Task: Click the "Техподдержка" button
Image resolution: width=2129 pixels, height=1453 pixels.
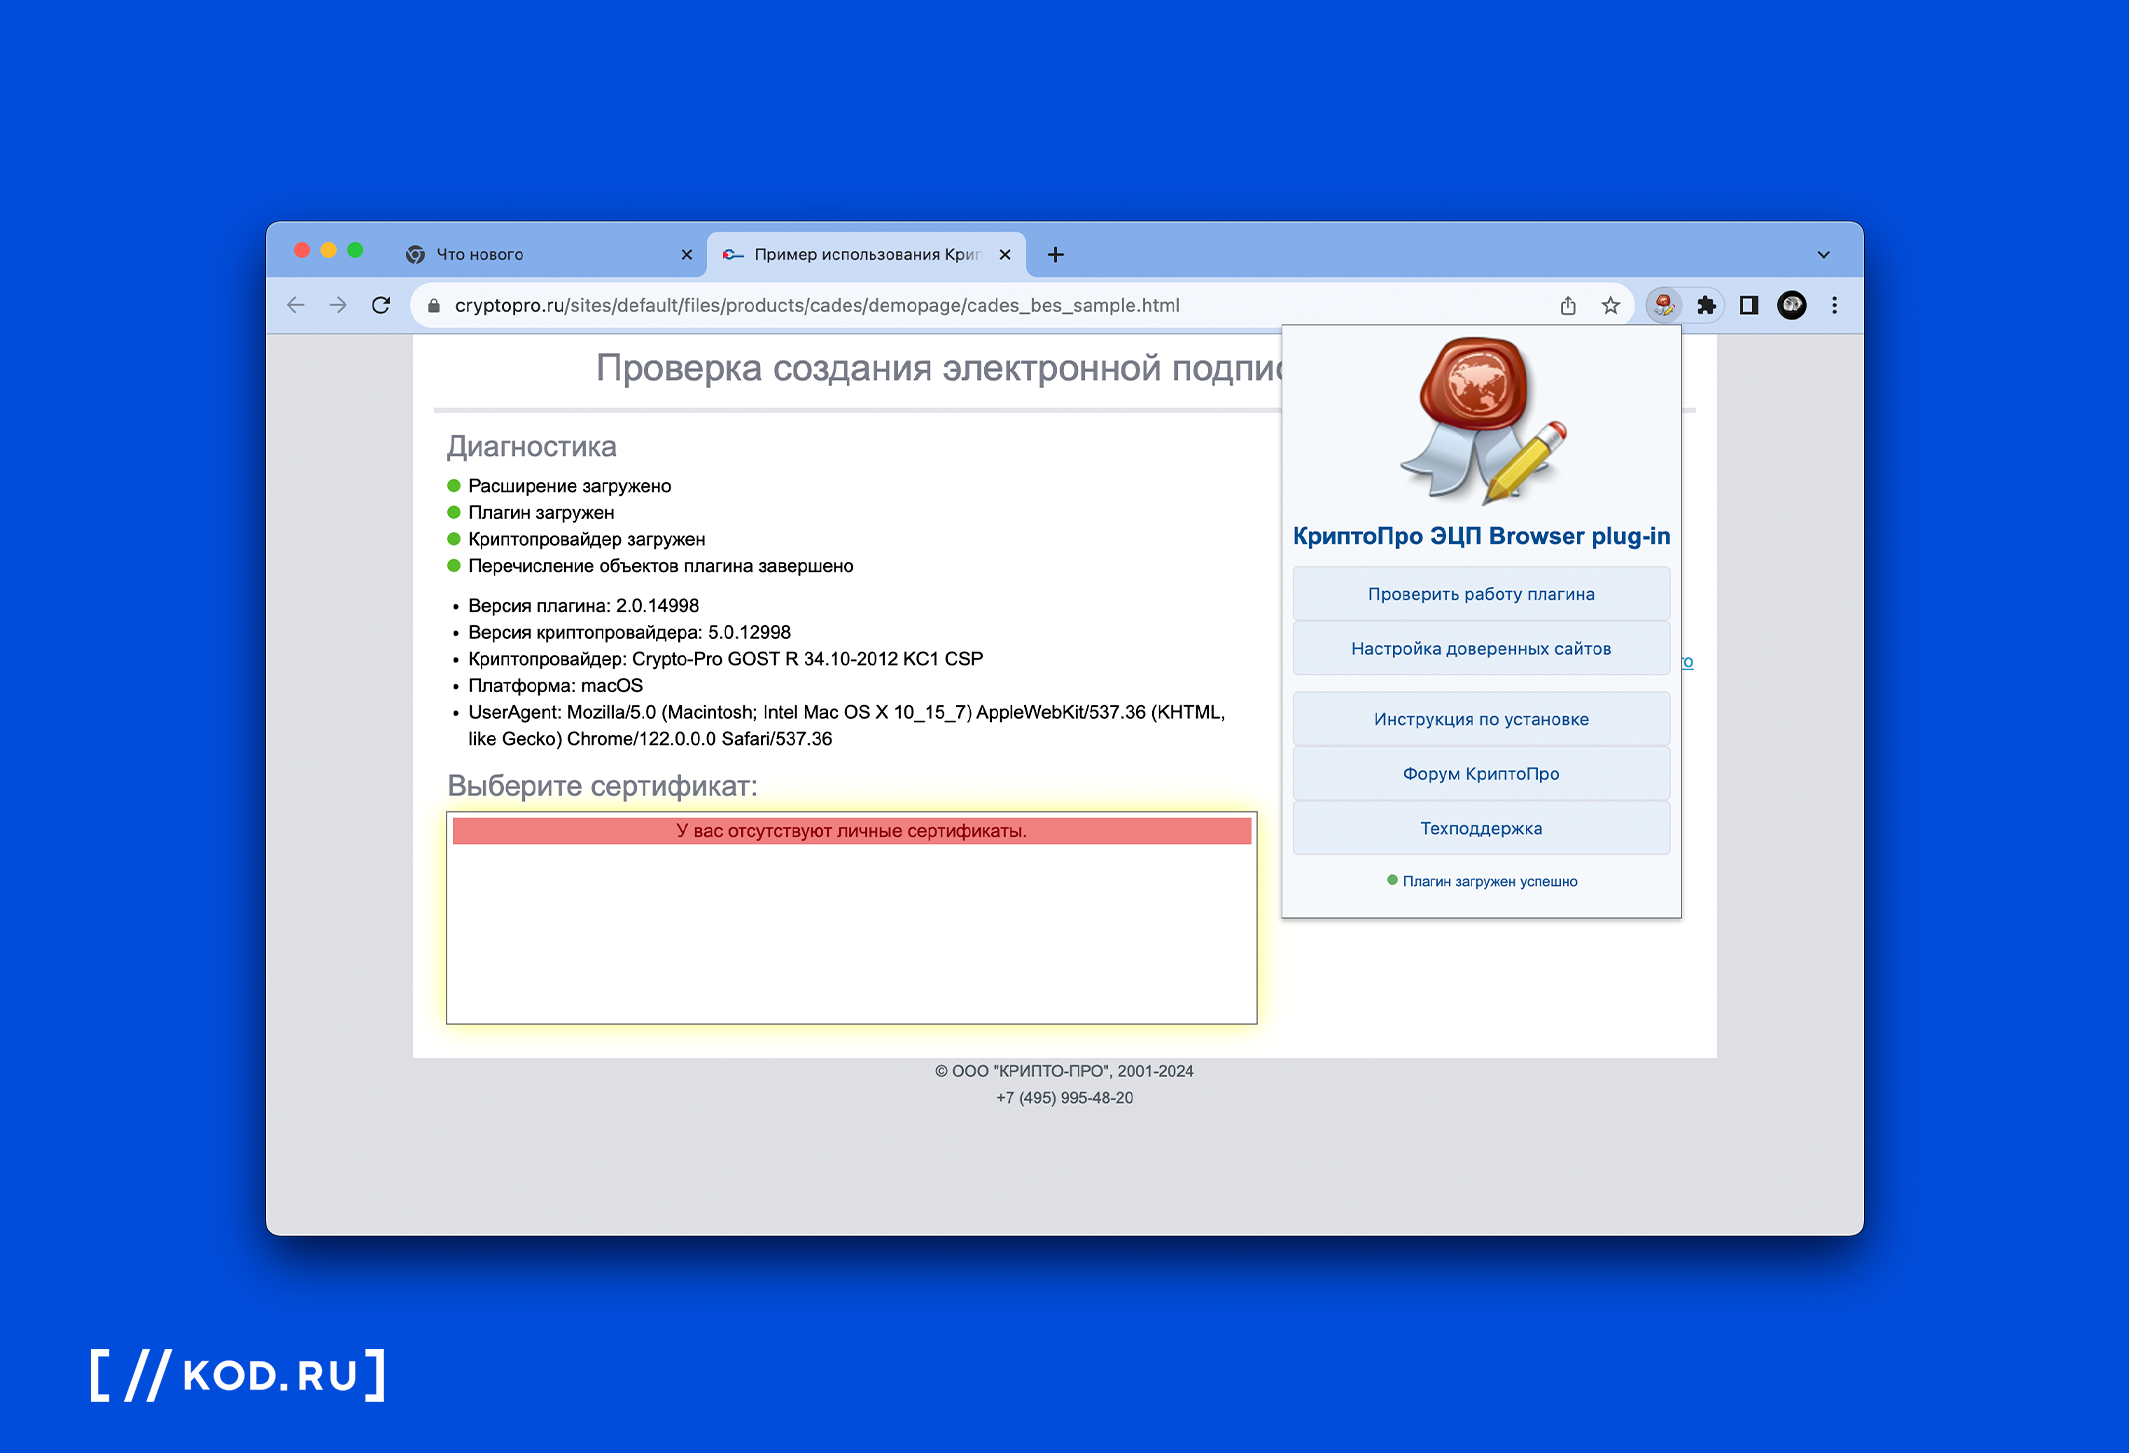Action: point(1480,828)
